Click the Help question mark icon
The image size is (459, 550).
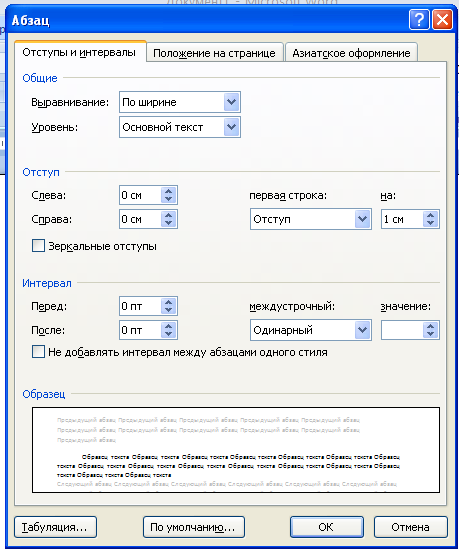[x=419, y=20]
